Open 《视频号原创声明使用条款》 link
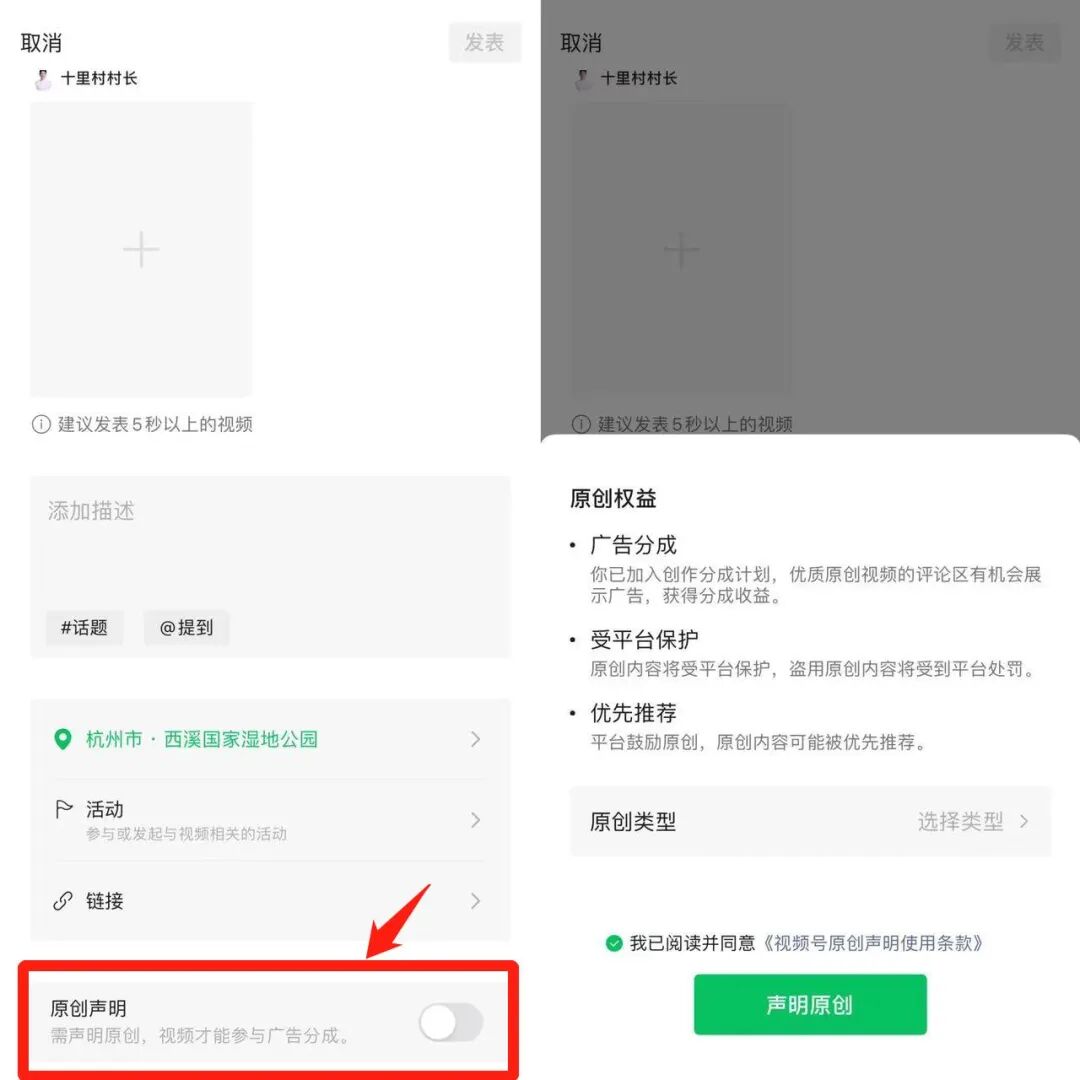 point(872,943)
